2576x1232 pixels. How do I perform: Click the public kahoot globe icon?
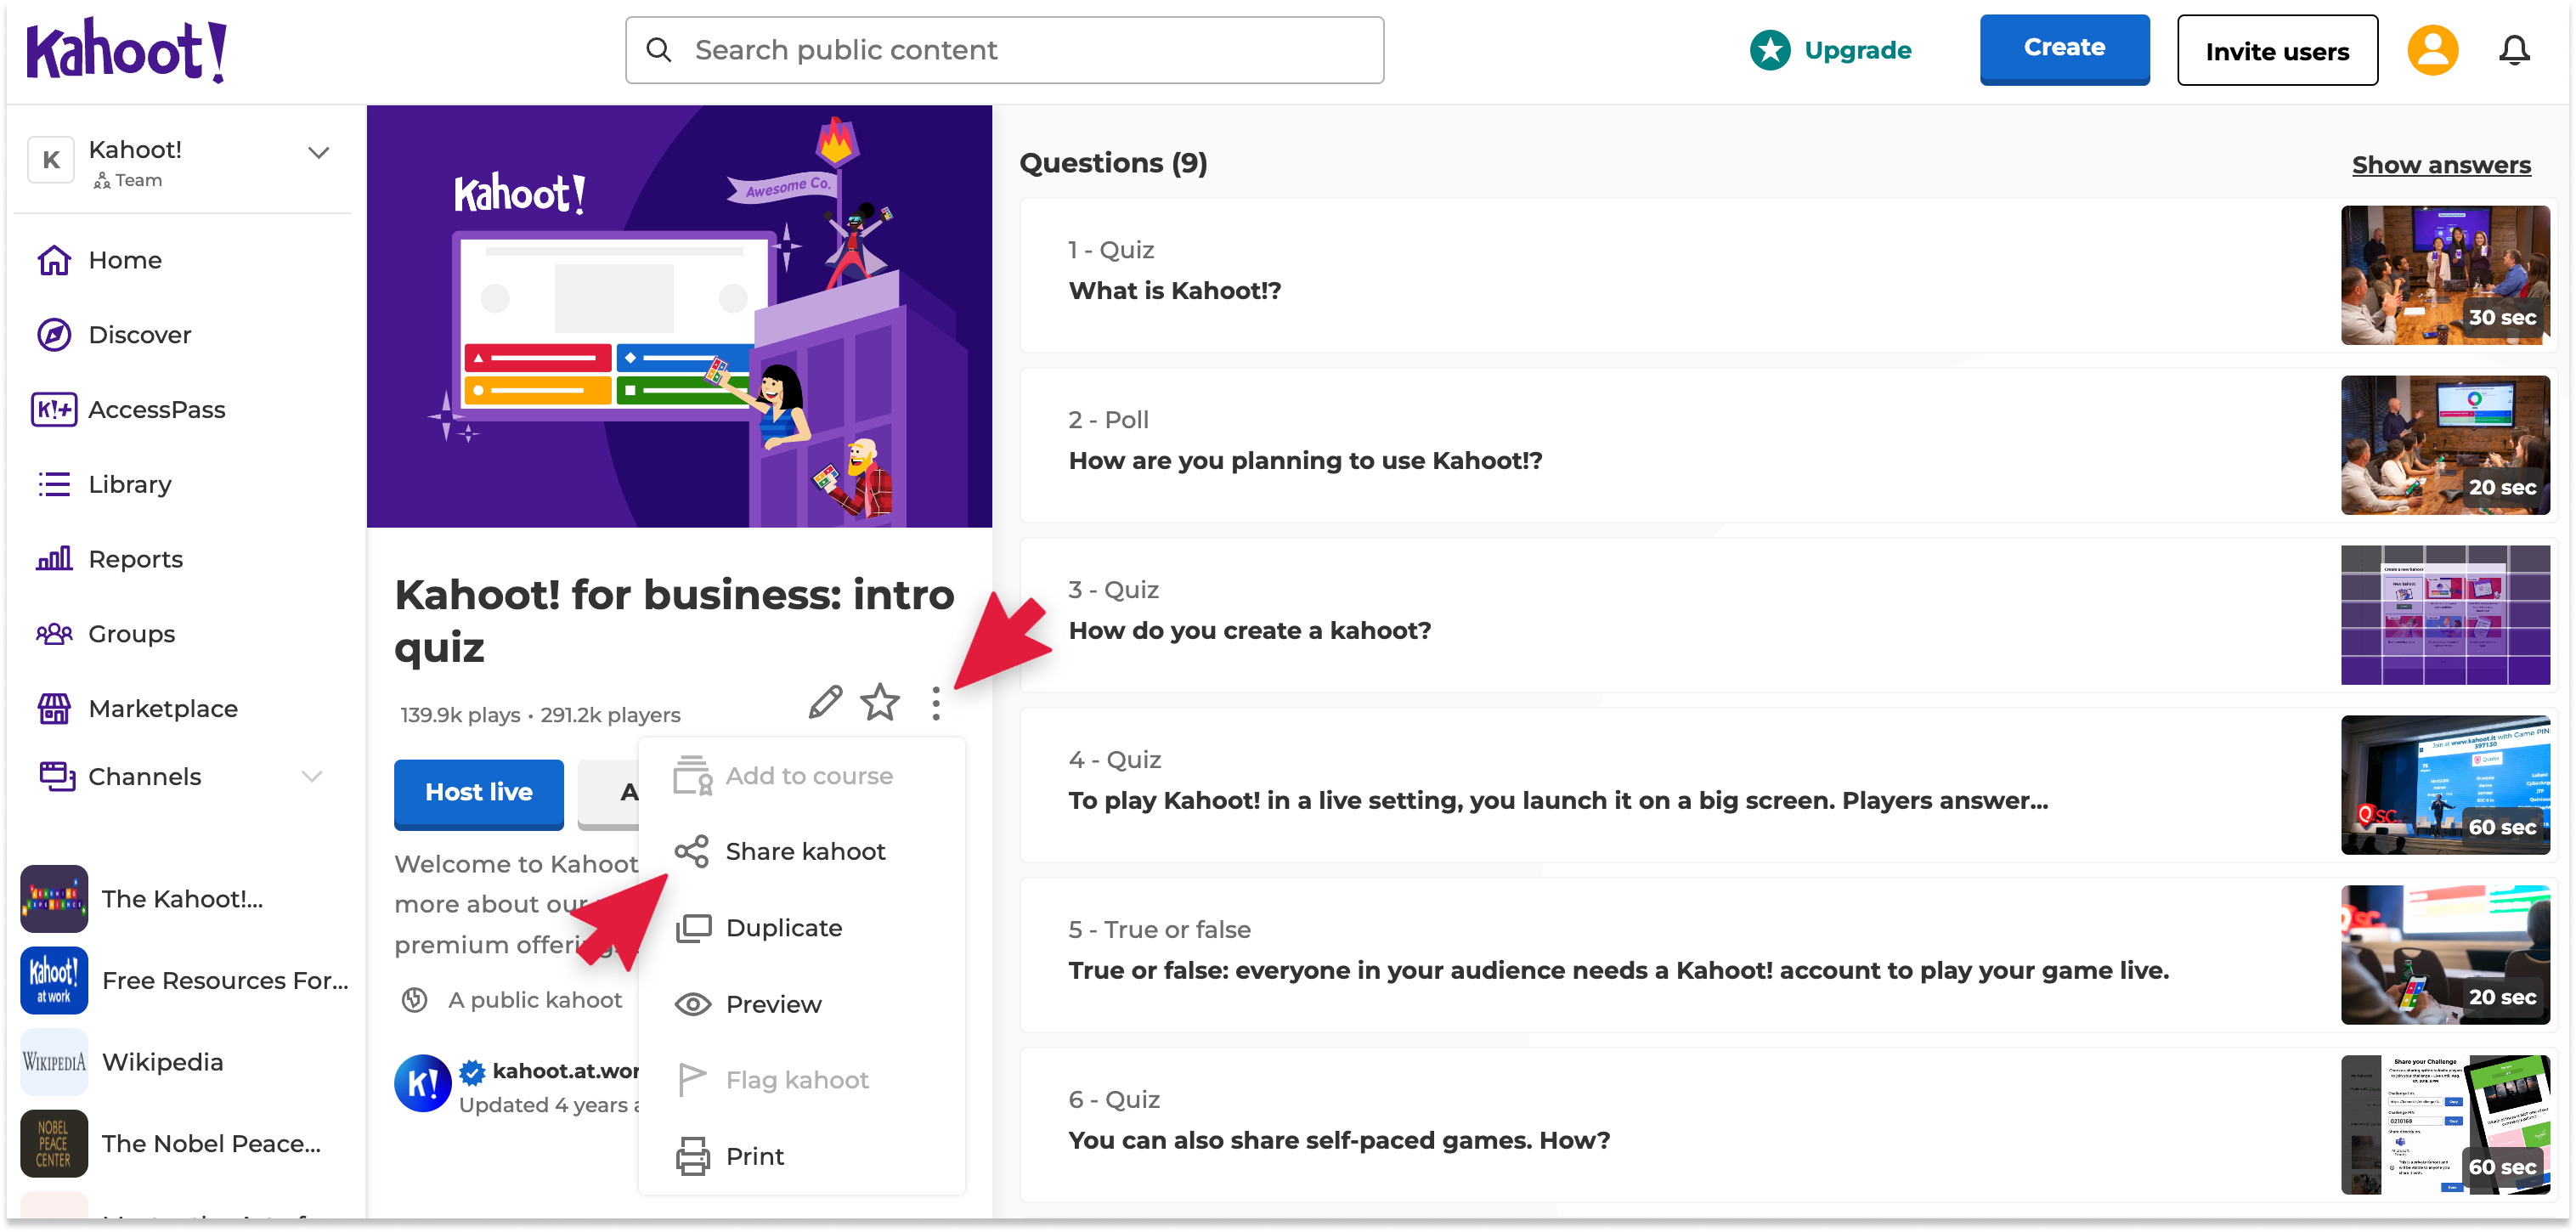tap(414, 1000)
